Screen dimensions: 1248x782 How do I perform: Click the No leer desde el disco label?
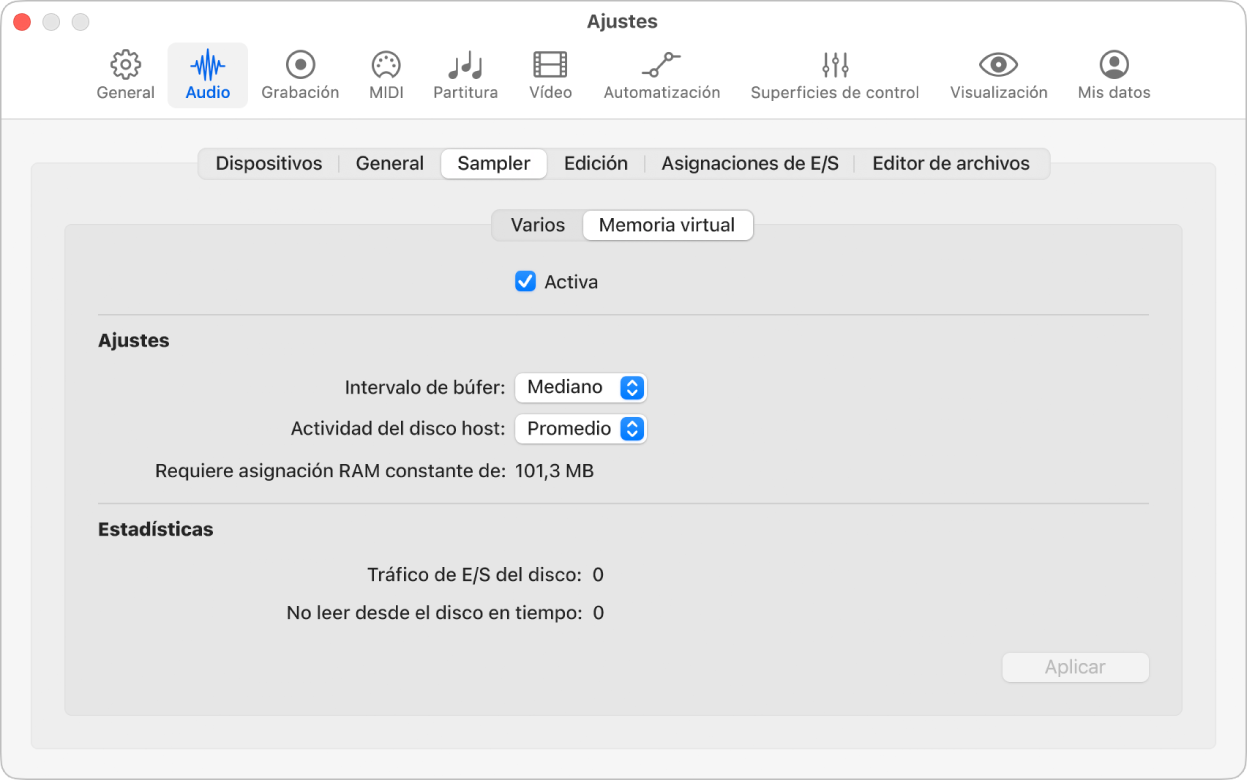(x=434, y=613)
